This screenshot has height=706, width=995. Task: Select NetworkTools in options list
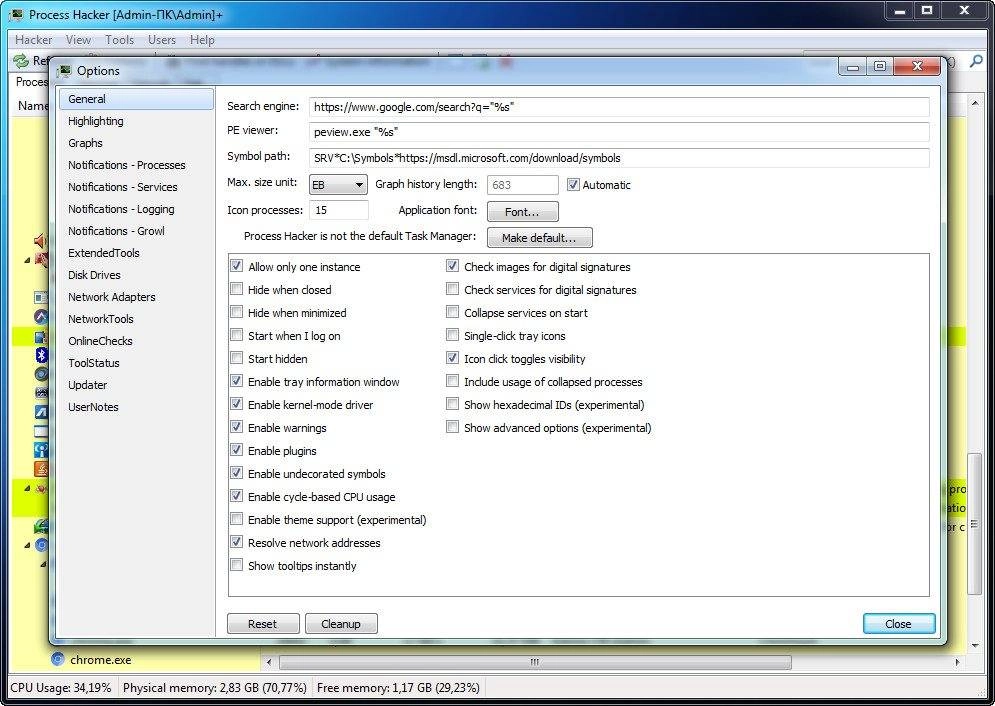pyautogui.click(x=100, y=319)
